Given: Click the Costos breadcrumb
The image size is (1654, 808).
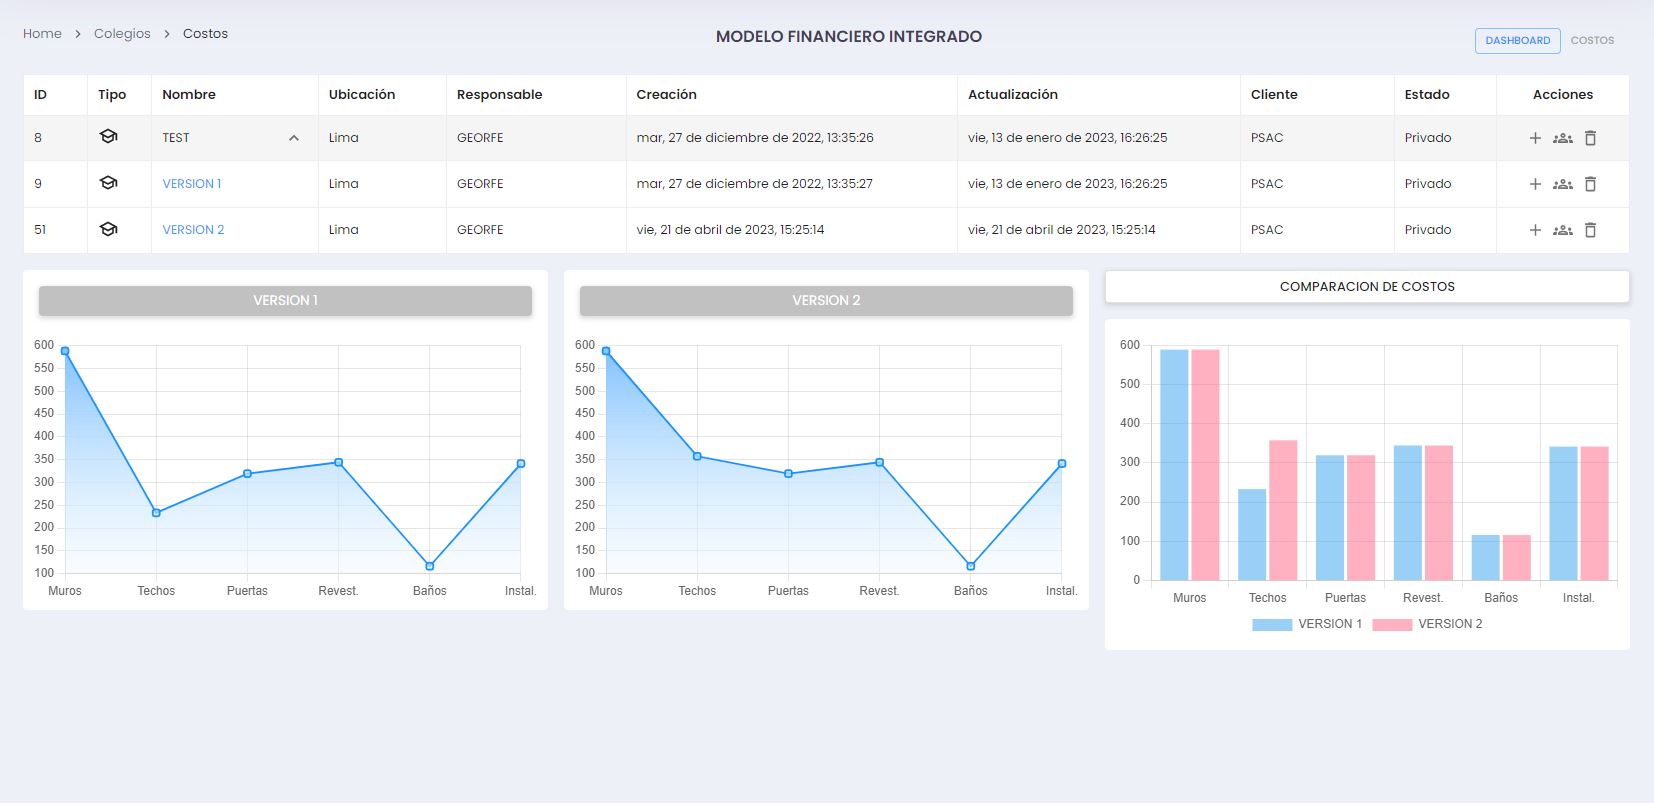Looking at the screenshot, I should (x=205, y=34).
